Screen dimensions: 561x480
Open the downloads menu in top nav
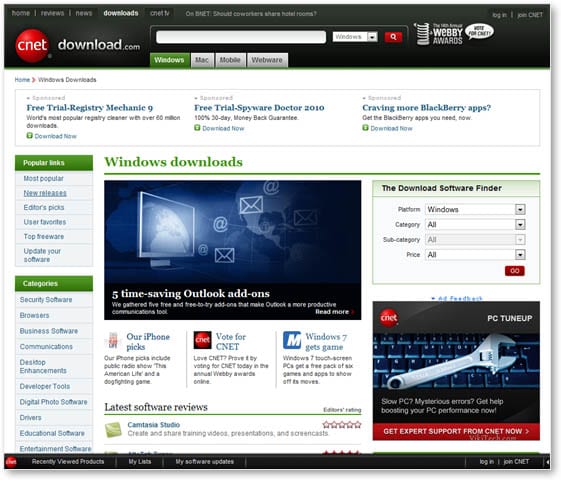(x=121, y=13)
